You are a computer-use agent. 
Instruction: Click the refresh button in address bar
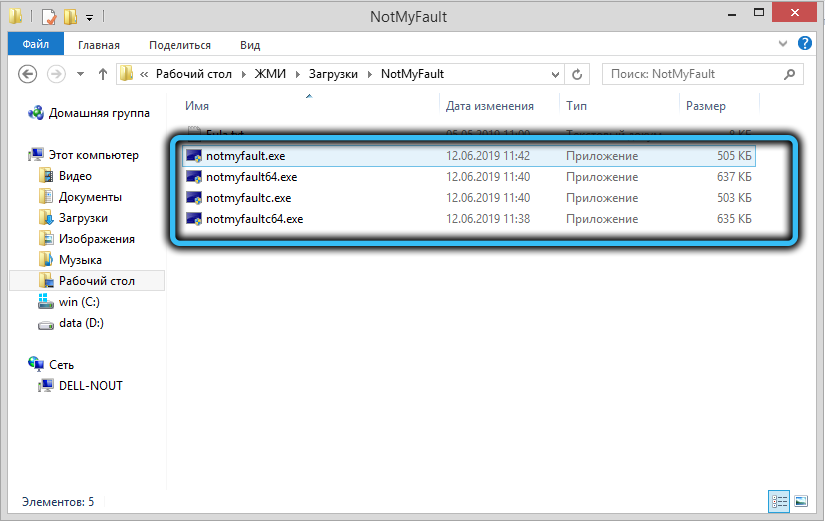(x=577, y=74)
